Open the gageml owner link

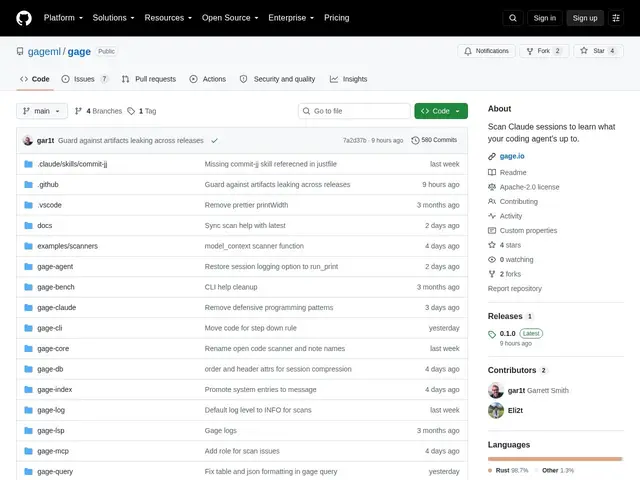coord(44,52)
